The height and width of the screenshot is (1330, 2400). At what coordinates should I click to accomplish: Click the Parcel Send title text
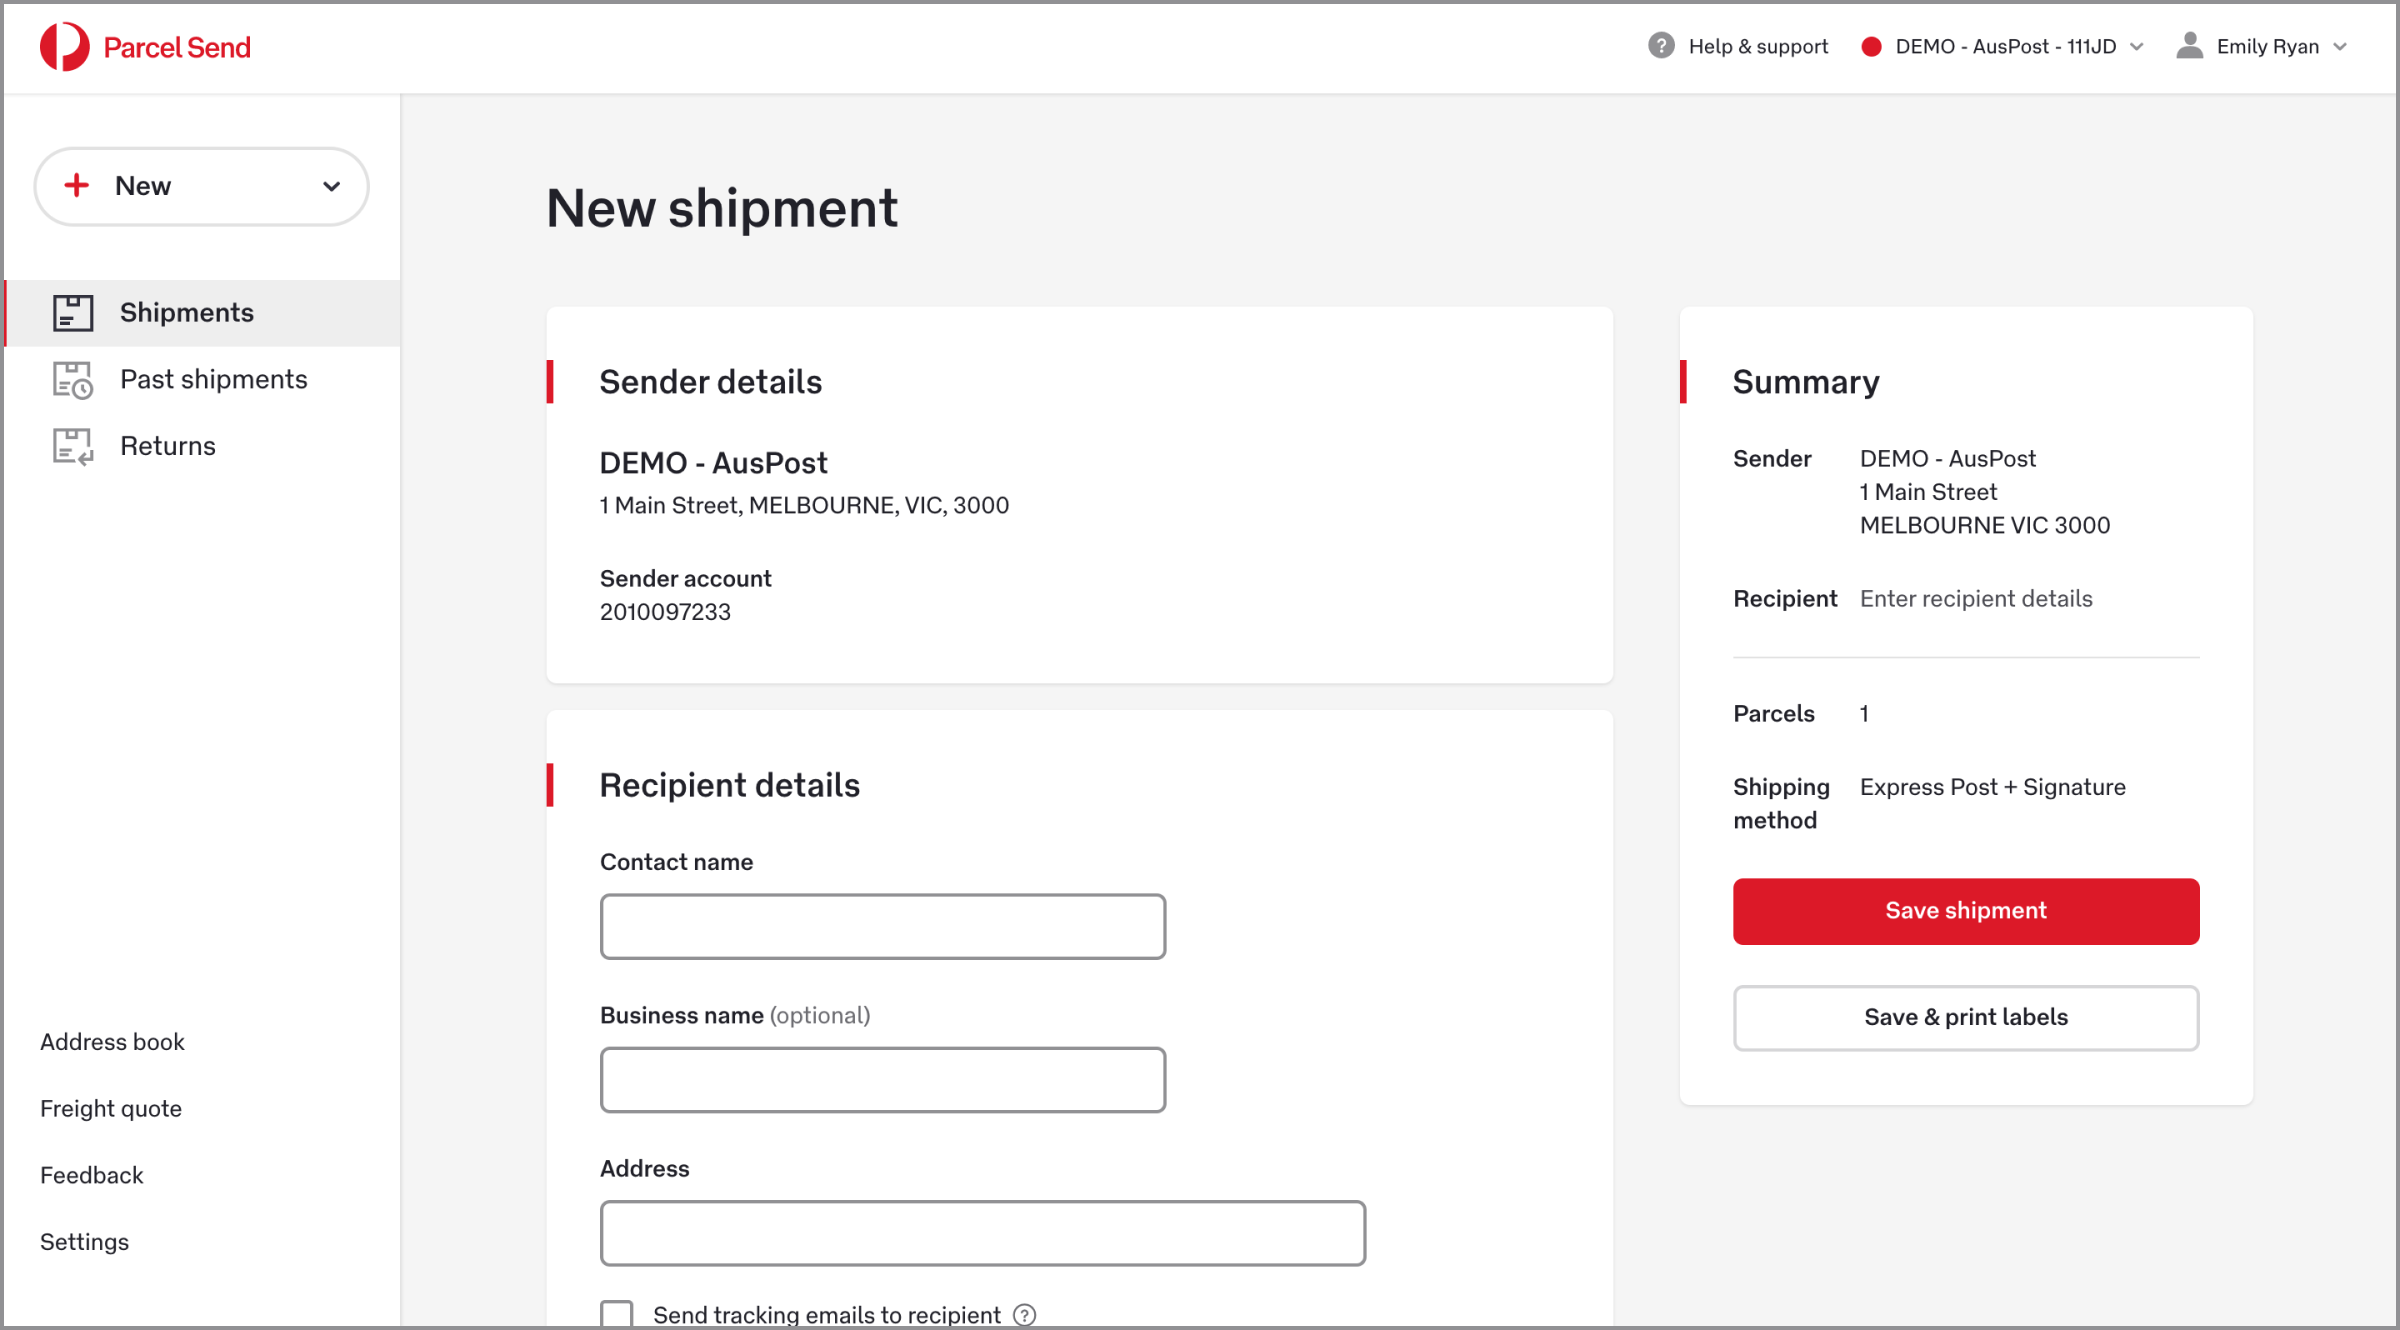177,47
